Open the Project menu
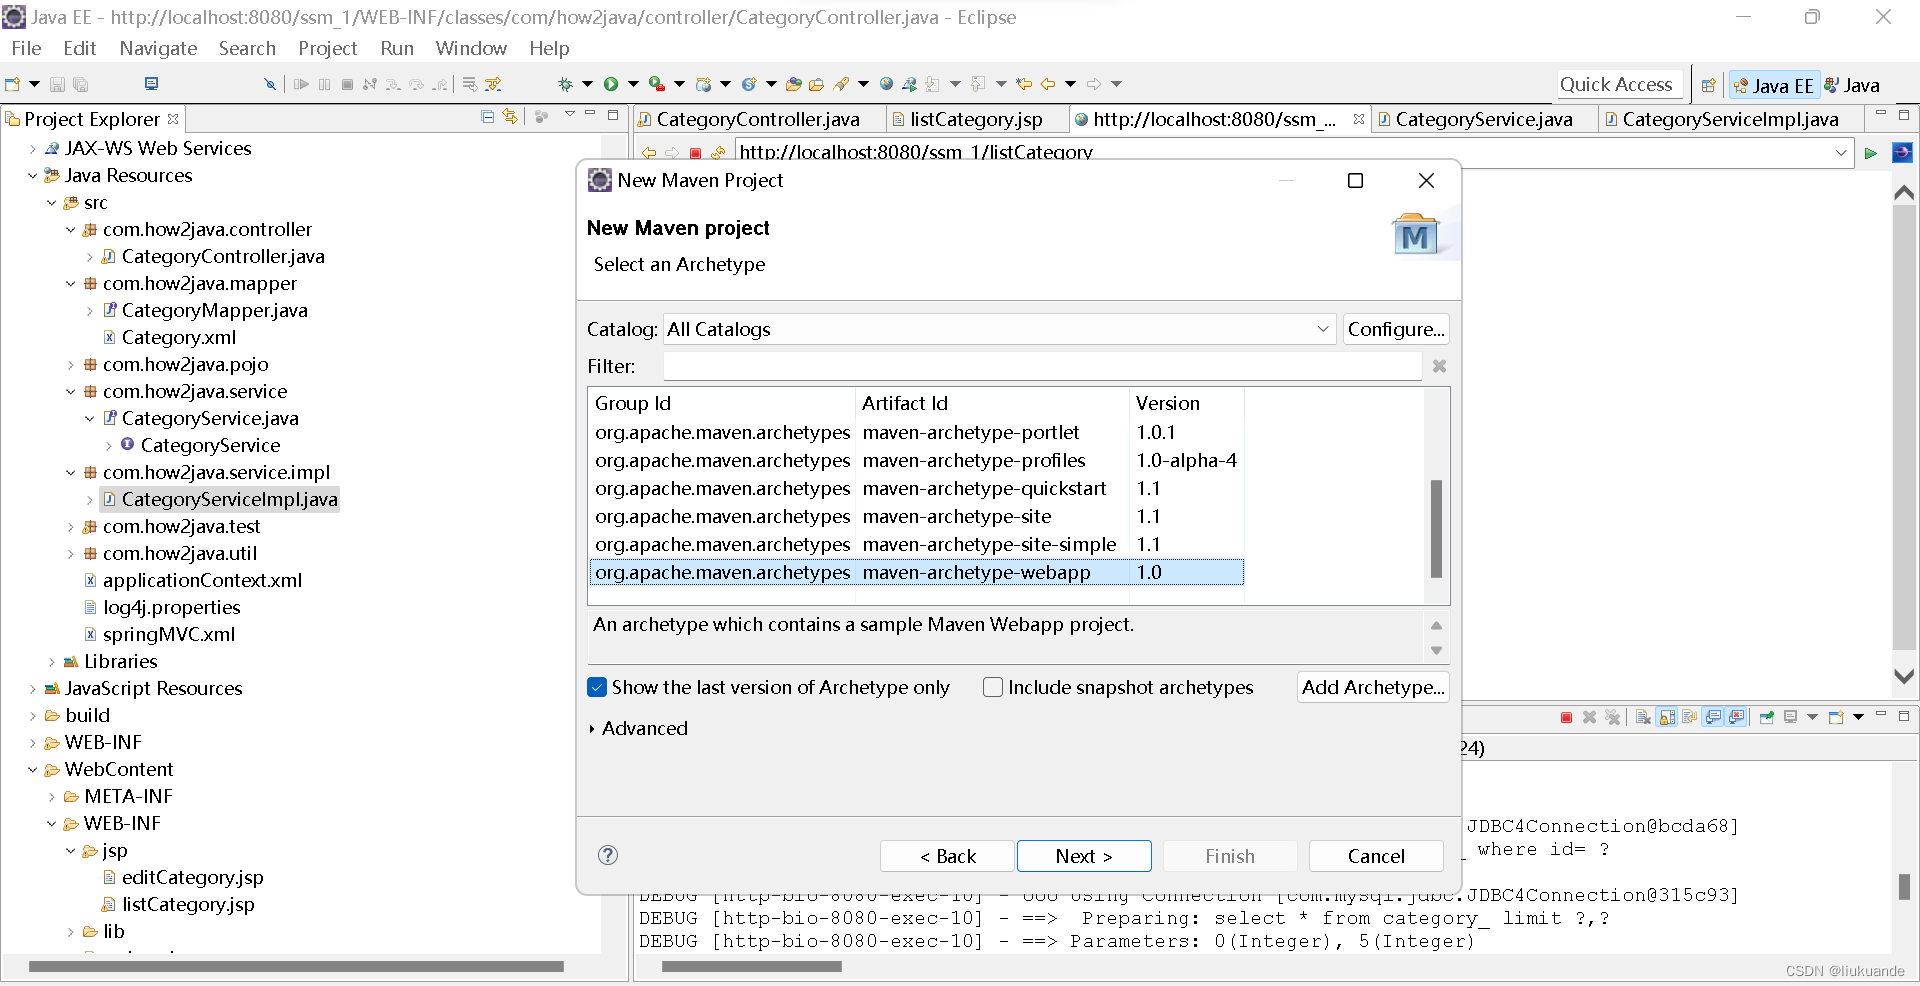The height and width of the screenshot is (986, 1920). click(x=327, y=48)
